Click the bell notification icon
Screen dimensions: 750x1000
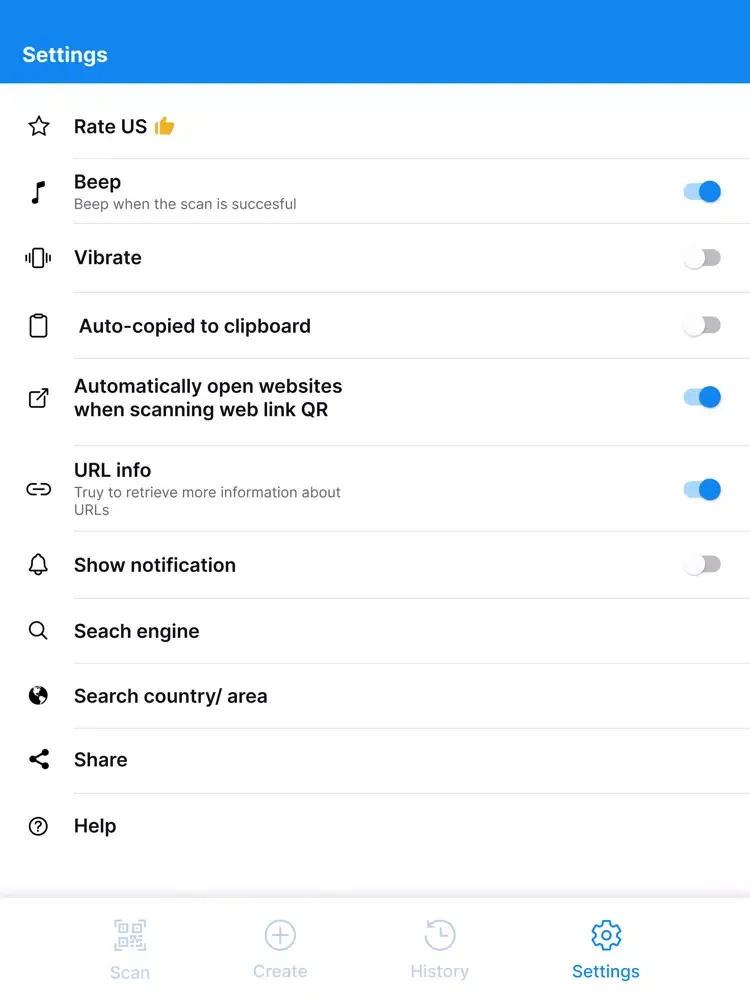coord(38,564)
